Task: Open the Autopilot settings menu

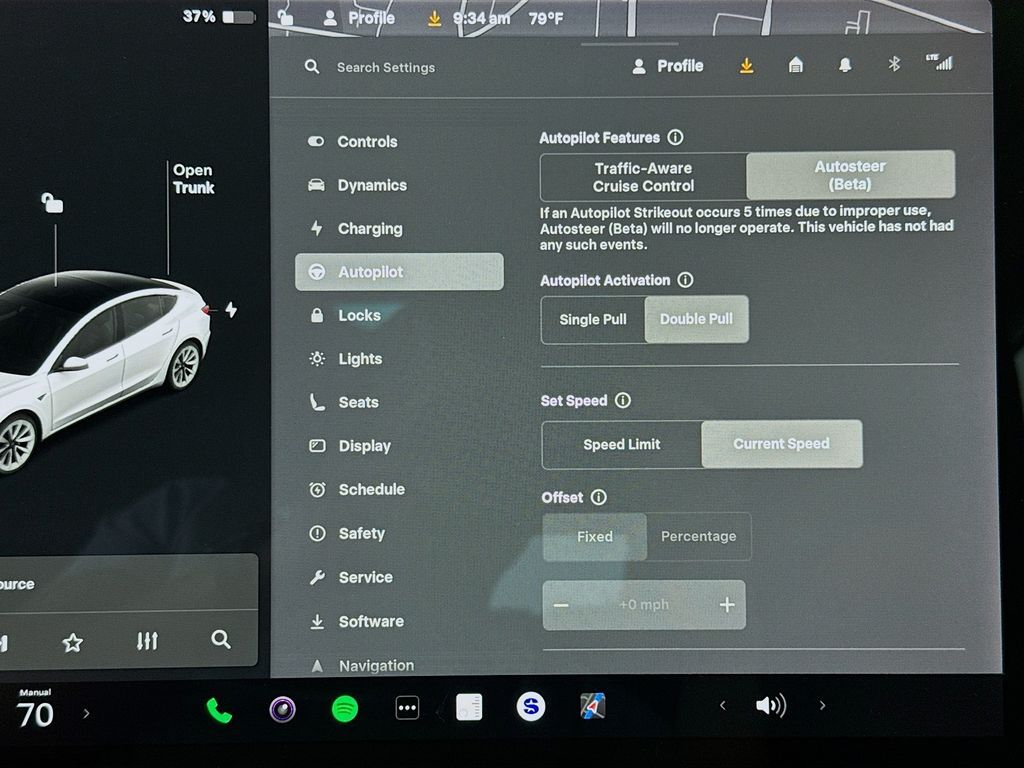Action: point(400,272)
